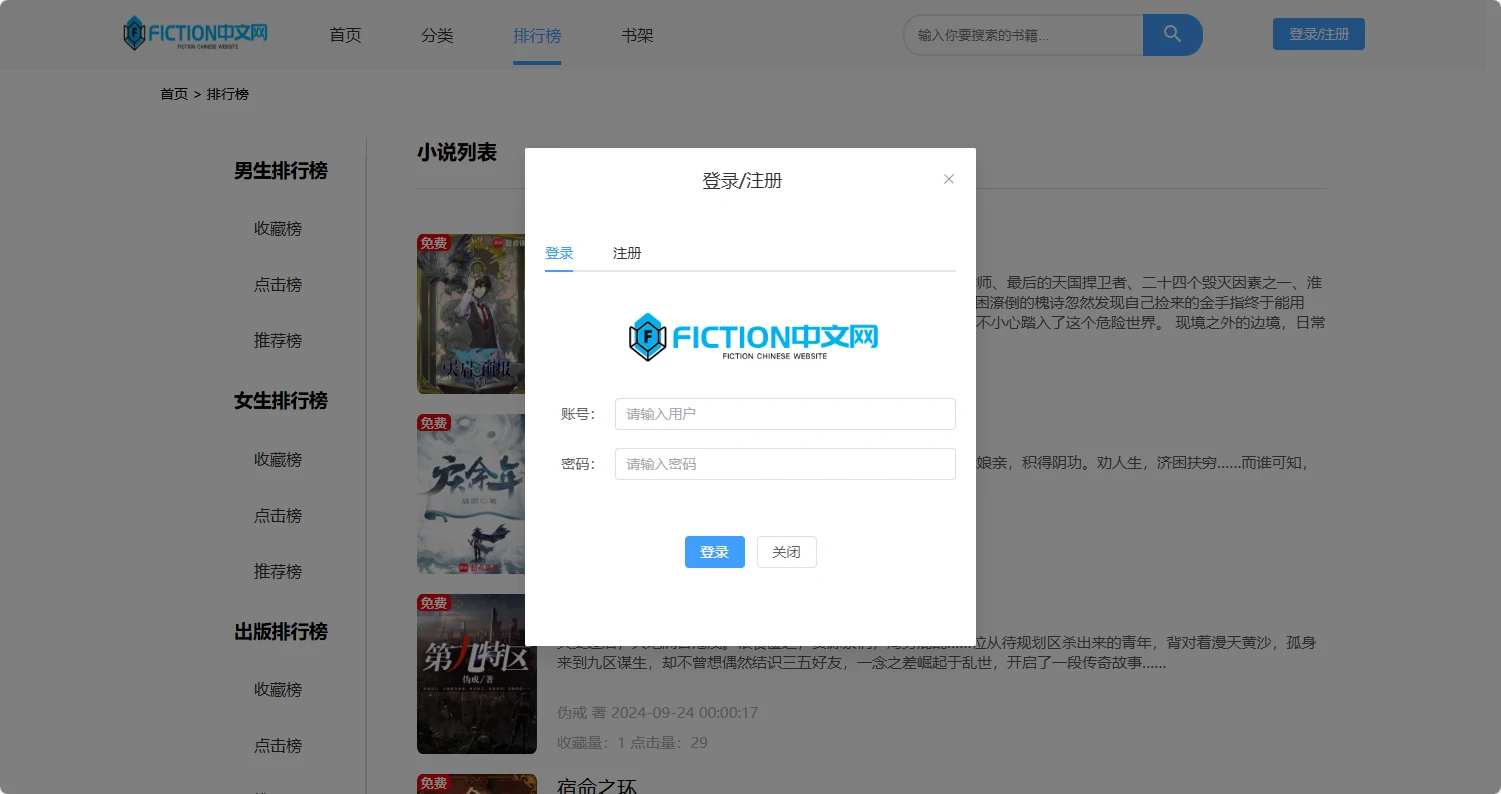
Task: Select 点击榜 under 女生排行榜
Action: tap(278, 516)
